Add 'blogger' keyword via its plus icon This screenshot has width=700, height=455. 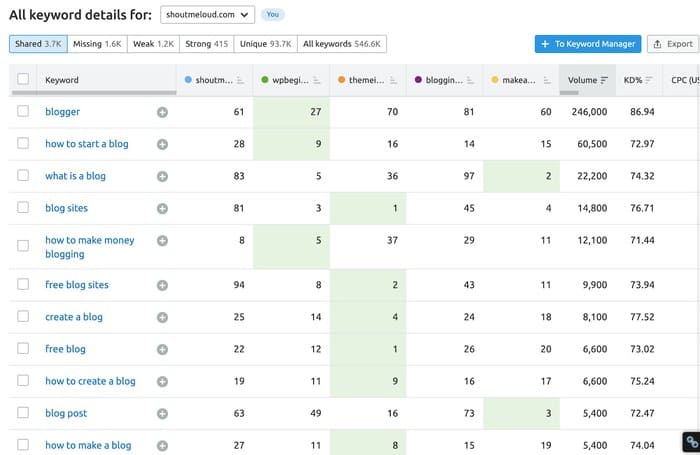[162, 112]
